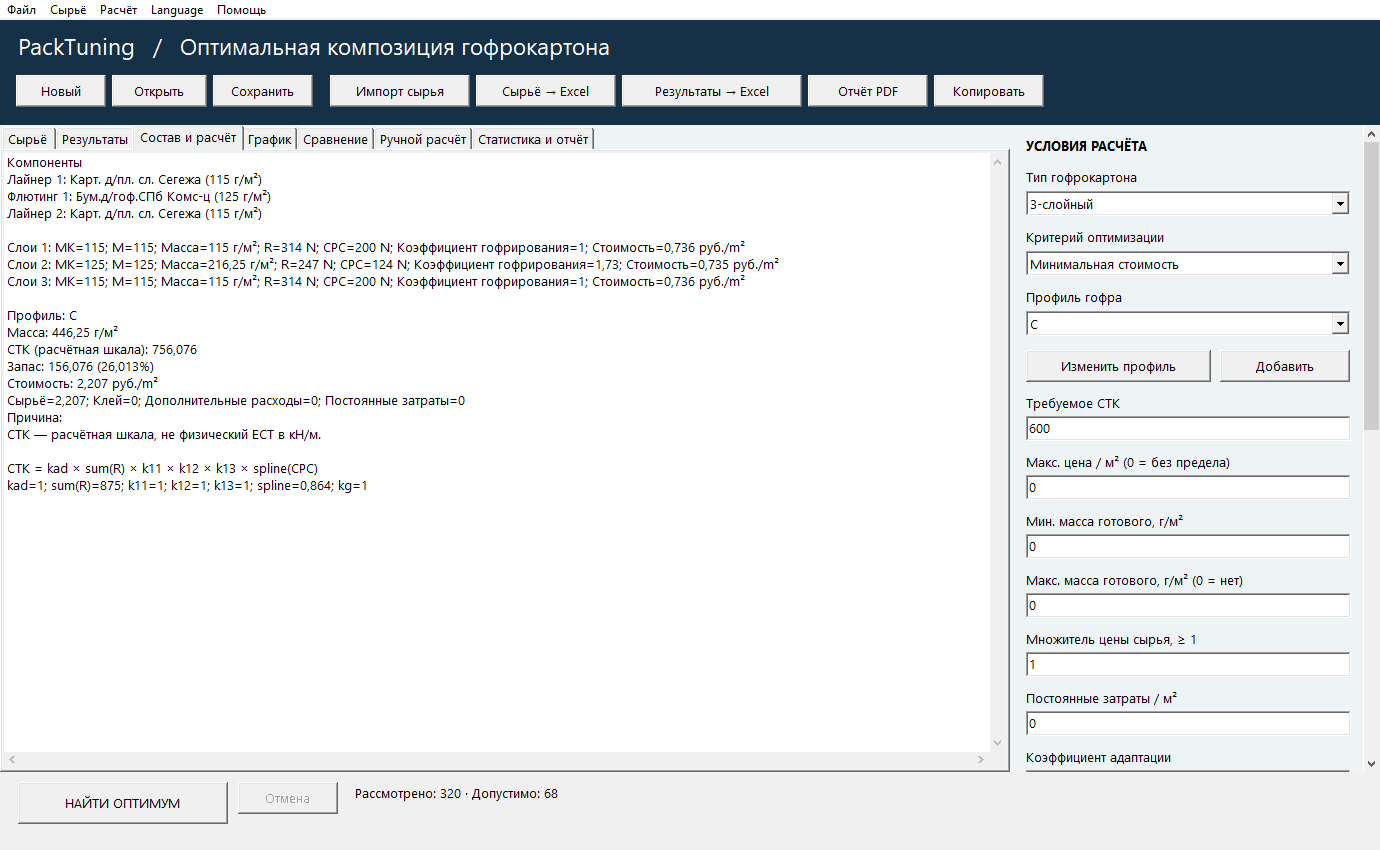Open a file with Открыть button
The width and height of the screenshot is (1380, 850).
(159, 91)
